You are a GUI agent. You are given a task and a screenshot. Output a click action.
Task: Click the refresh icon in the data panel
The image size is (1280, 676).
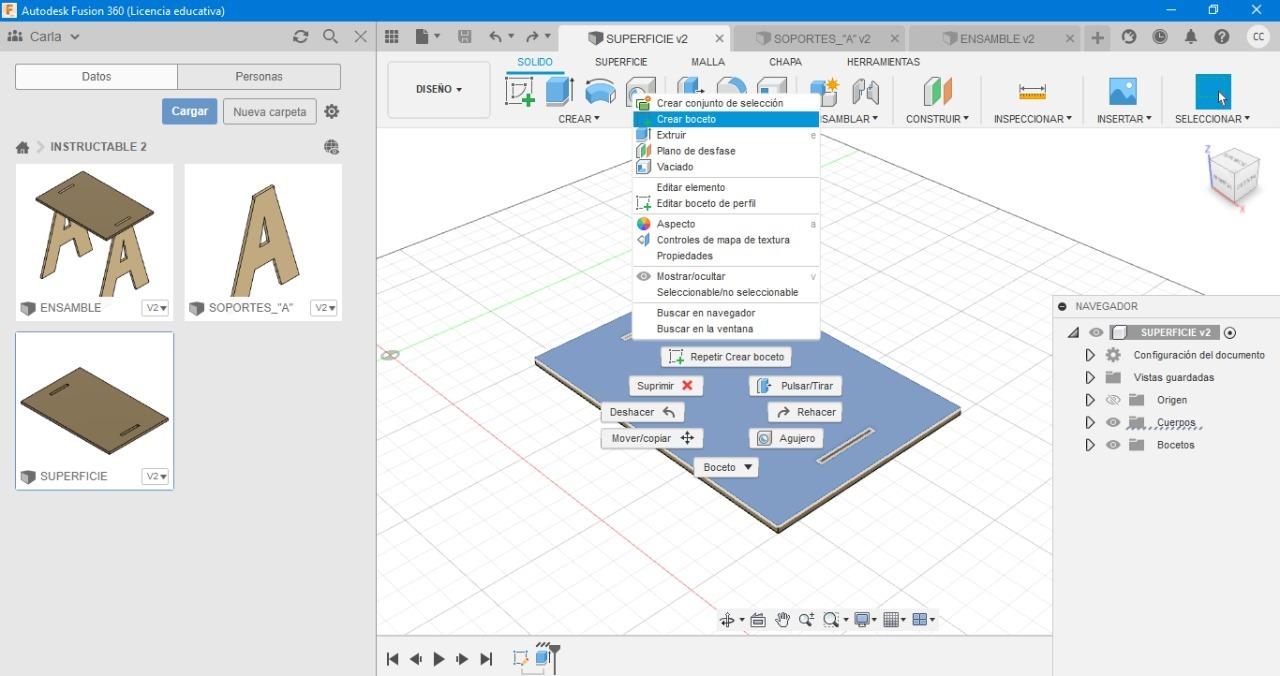[300, 37]
